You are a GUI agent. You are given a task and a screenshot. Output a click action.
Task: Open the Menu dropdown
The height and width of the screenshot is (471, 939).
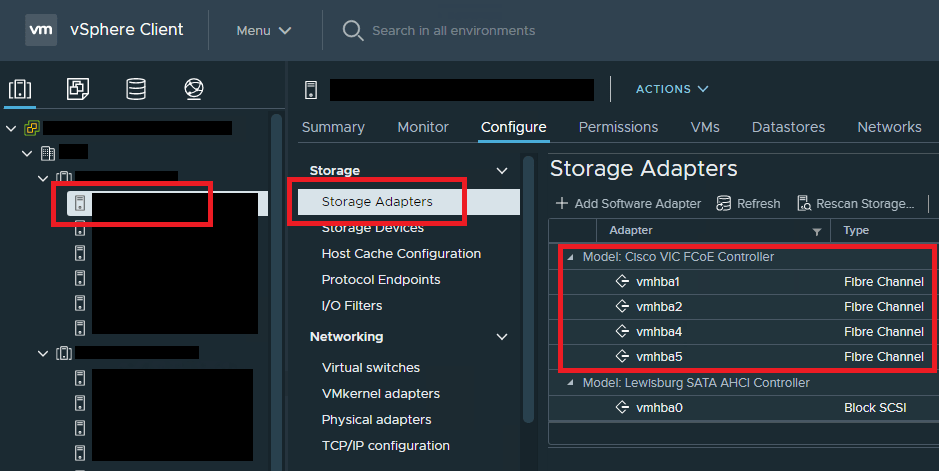tap(263, 31)
